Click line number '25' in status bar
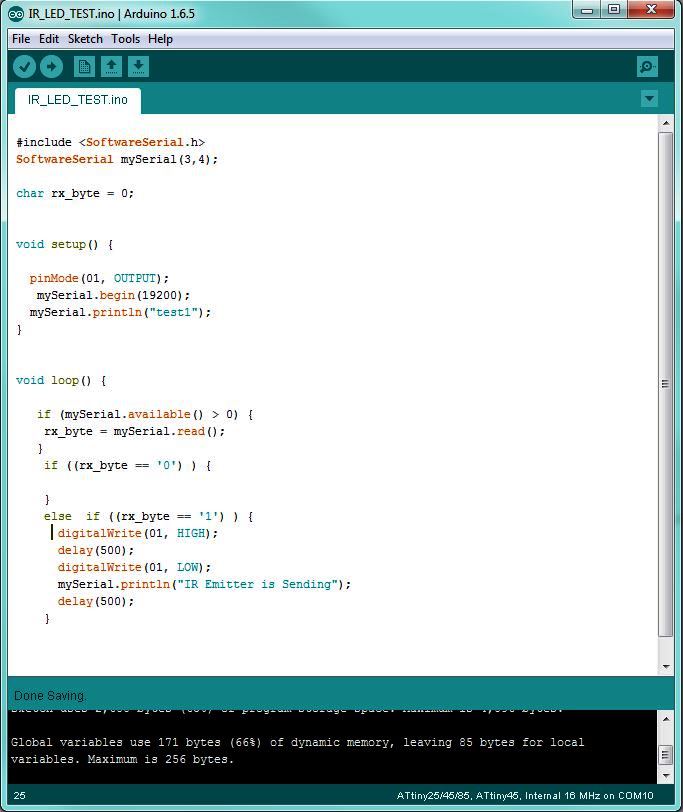This screenshot has width=683, height=812. click(x=20, y=795)
